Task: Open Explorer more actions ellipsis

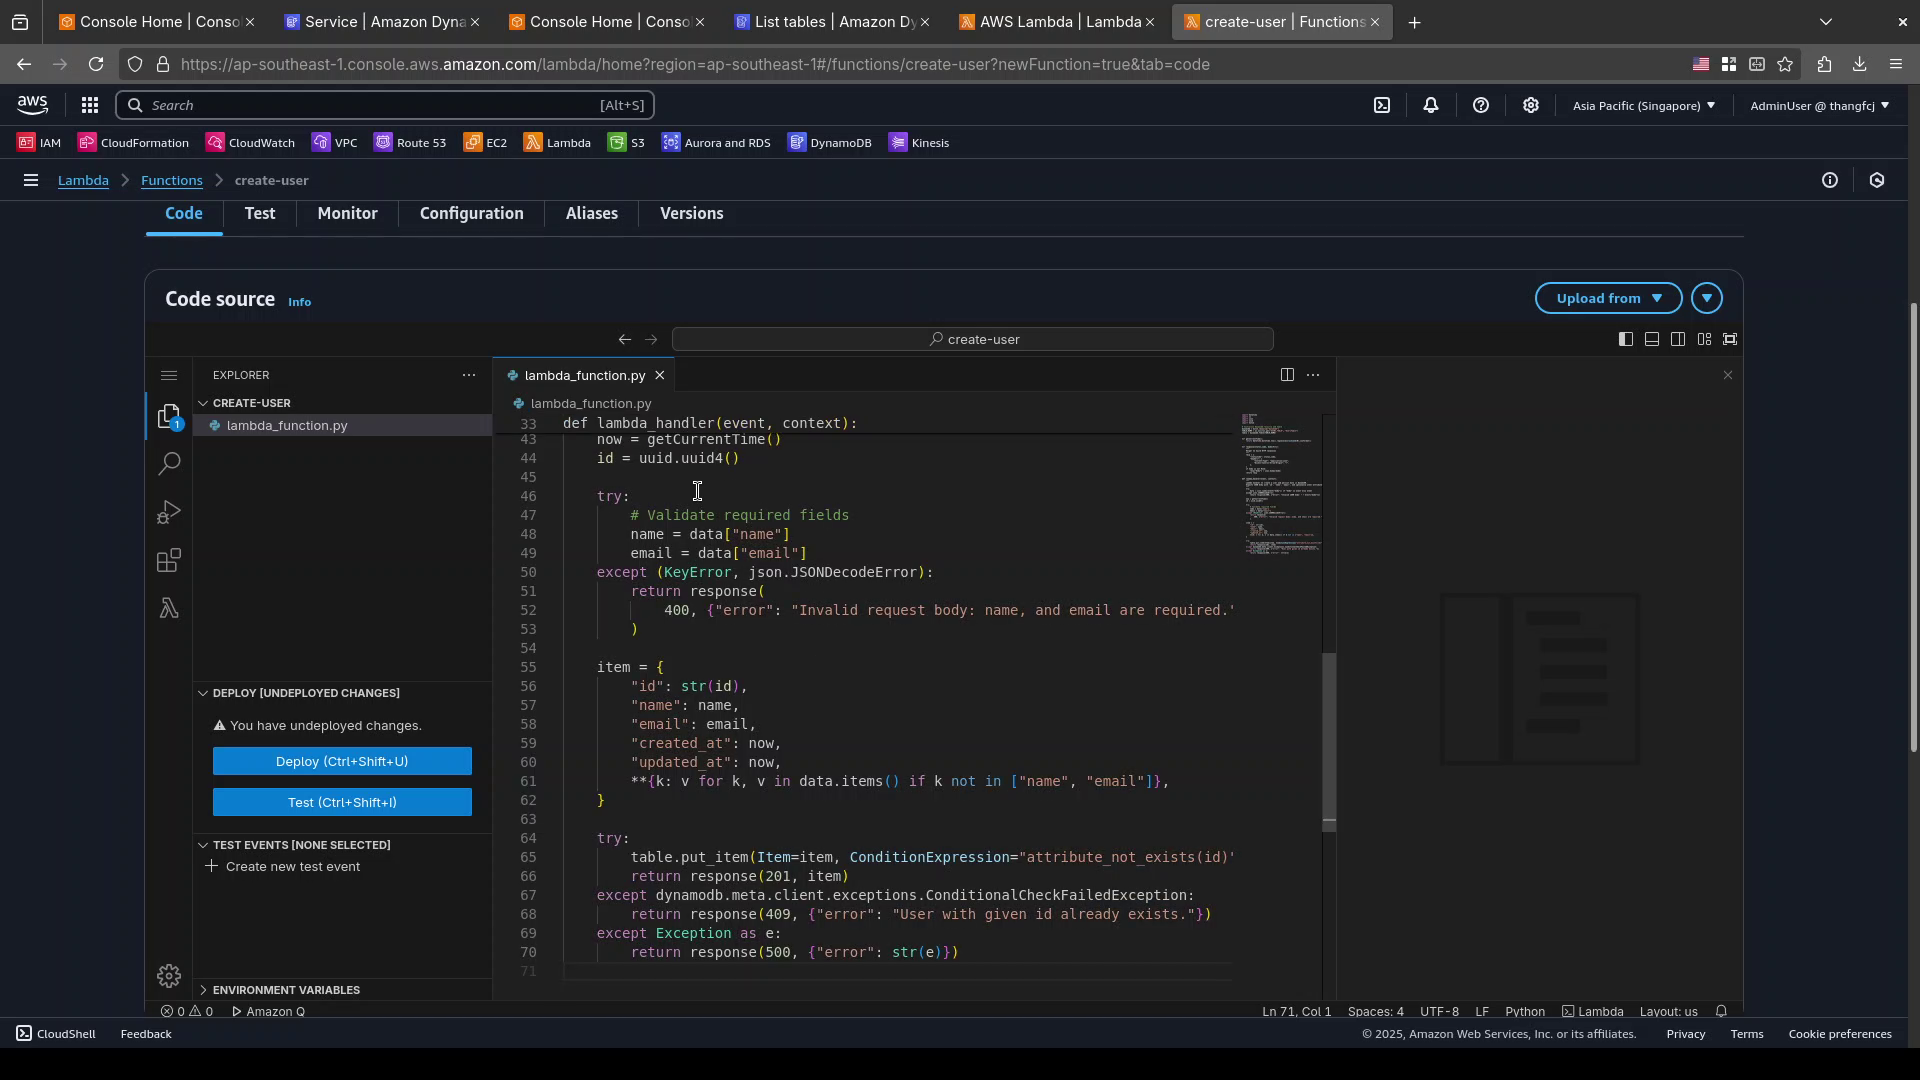Action: [x=469, y=376]
